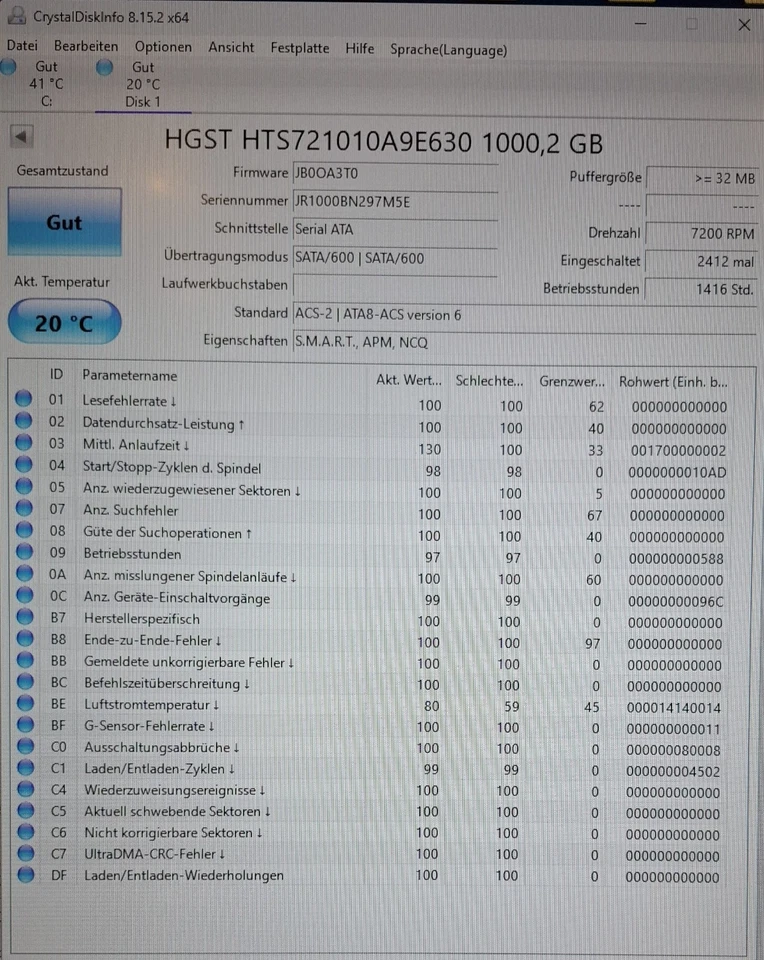Open the Hilfe menu
This screenshot has width=764, height=960.
pos(359,49)
